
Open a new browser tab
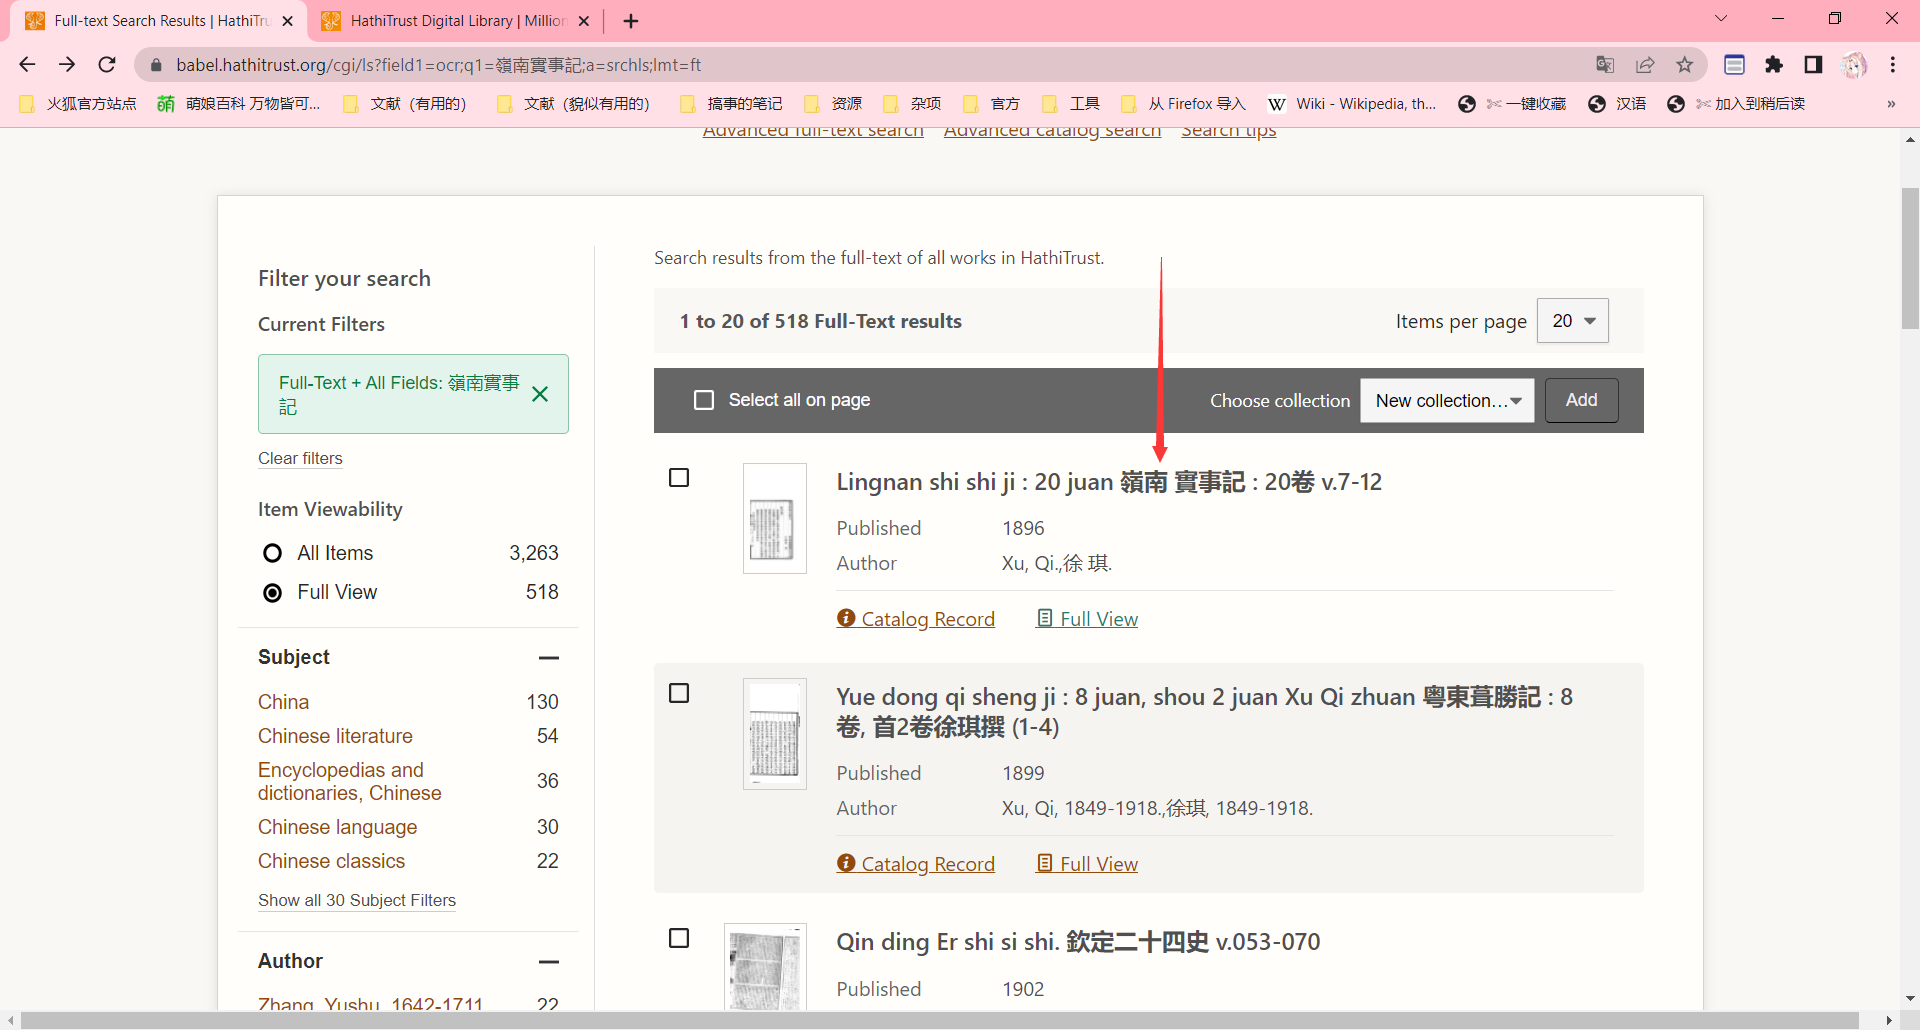point(631,21)
